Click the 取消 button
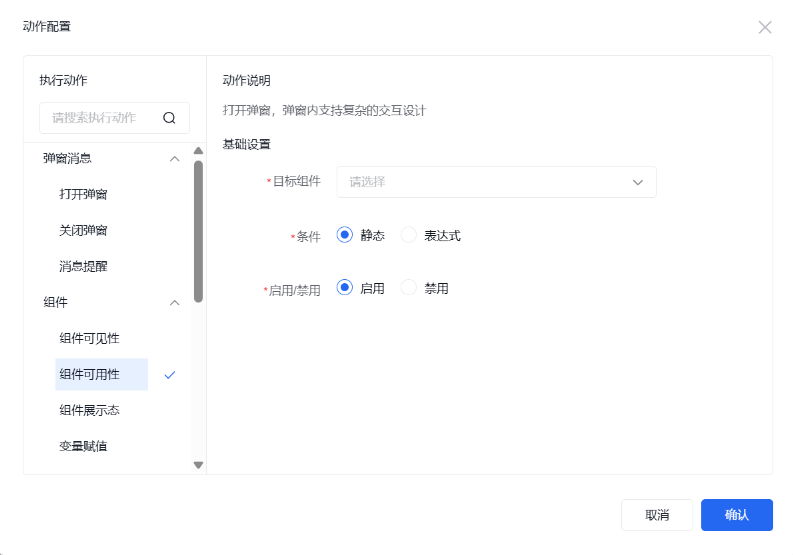The width and height of the screenshot is (793, 555). pos(657,515)
